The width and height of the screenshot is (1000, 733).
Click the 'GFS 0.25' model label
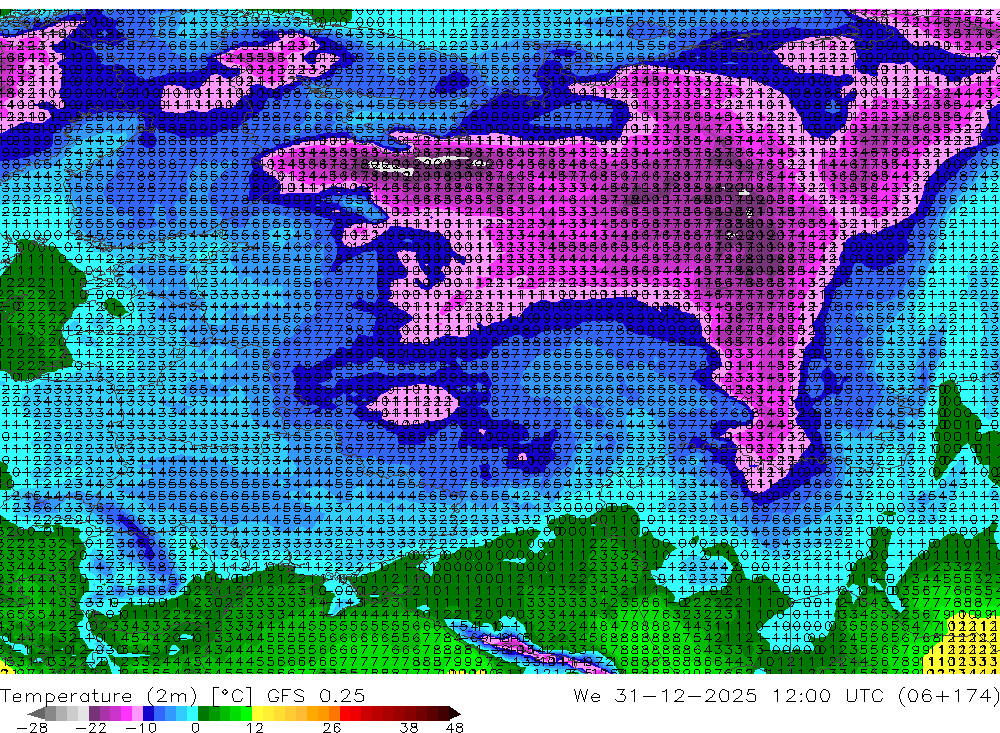point(316,696)
